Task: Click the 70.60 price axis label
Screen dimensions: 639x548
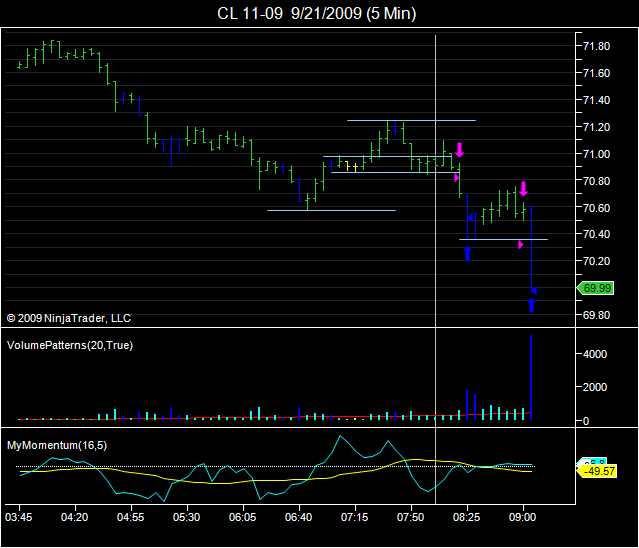Action: pyautogui.click(x=596, y=208)
